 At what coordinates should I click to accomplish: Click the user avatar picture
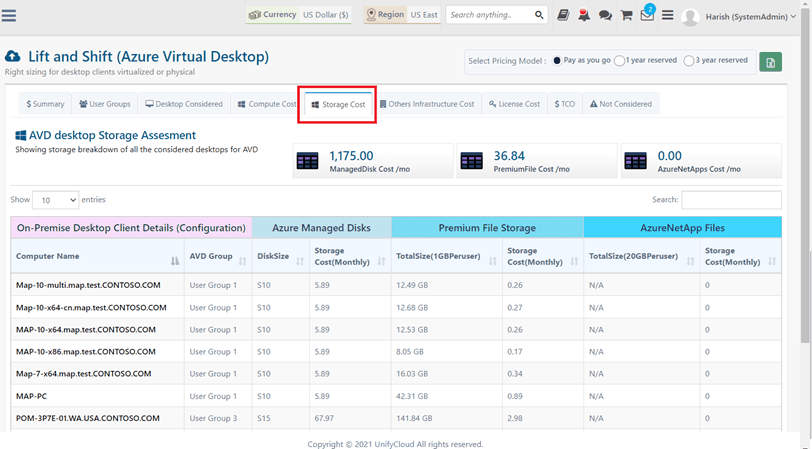[x=690, y=17]
